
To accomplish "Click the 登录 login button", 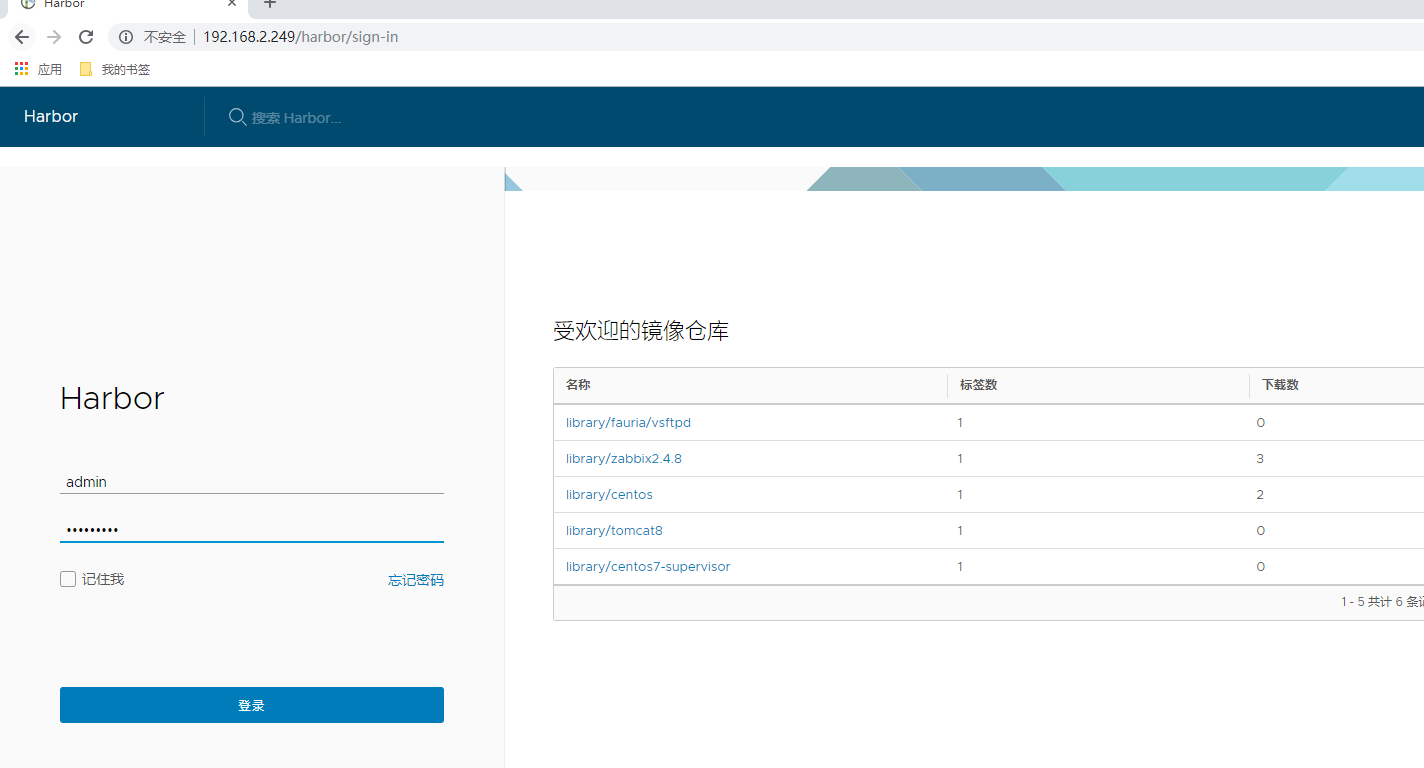I will (252, 705).
